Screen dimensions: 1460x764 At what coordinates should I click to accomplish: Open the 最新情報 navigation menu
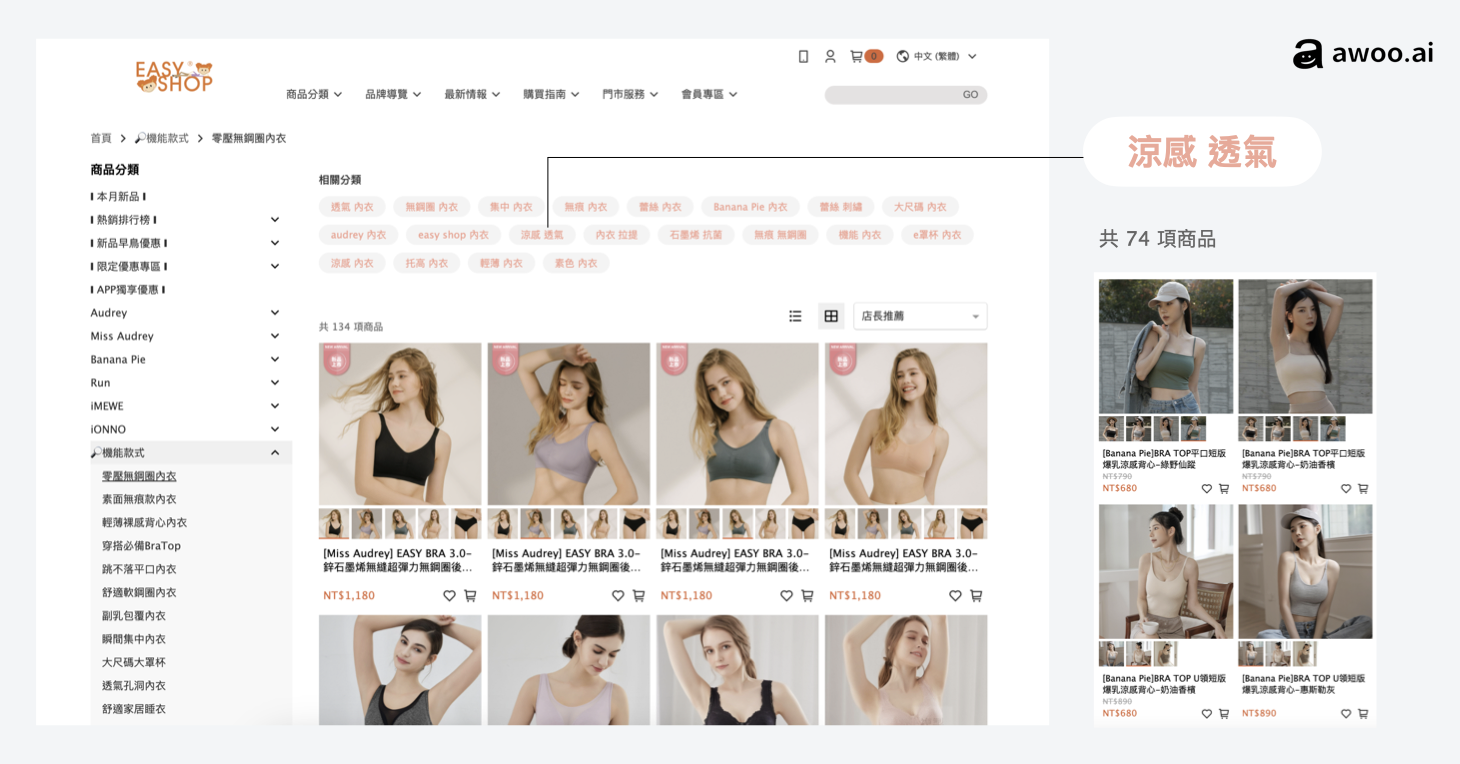point(472,94)
